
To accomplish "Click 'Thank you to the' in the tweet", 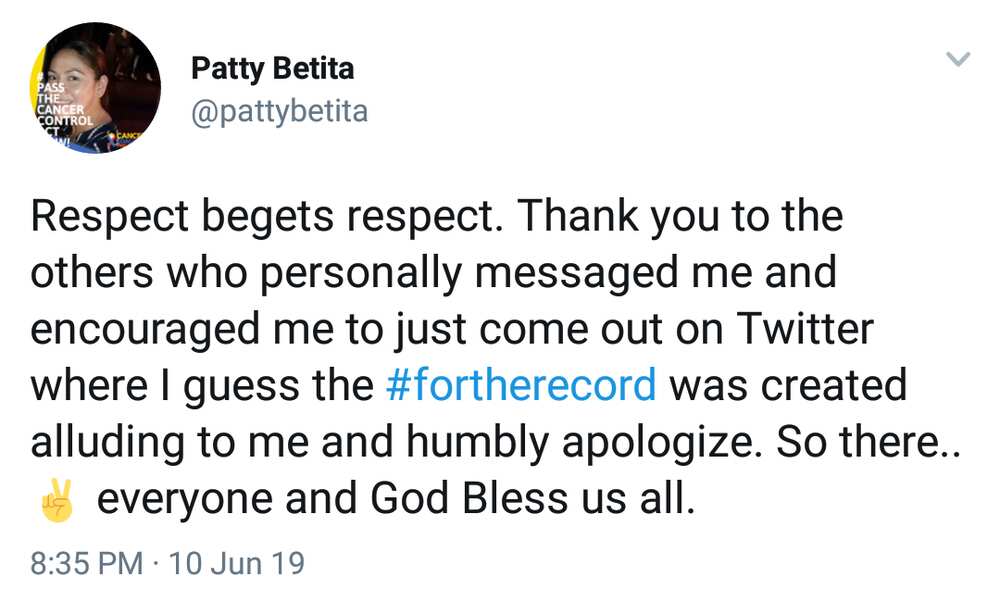I will (x=679, y=217).
